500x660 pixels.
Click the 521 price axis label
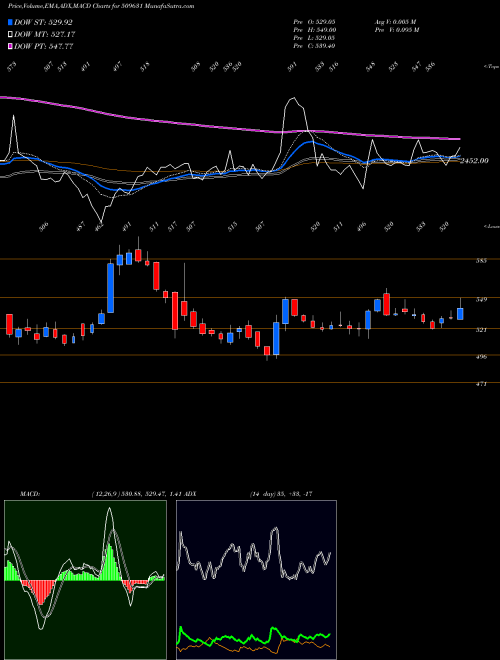(x=482, y=330)
